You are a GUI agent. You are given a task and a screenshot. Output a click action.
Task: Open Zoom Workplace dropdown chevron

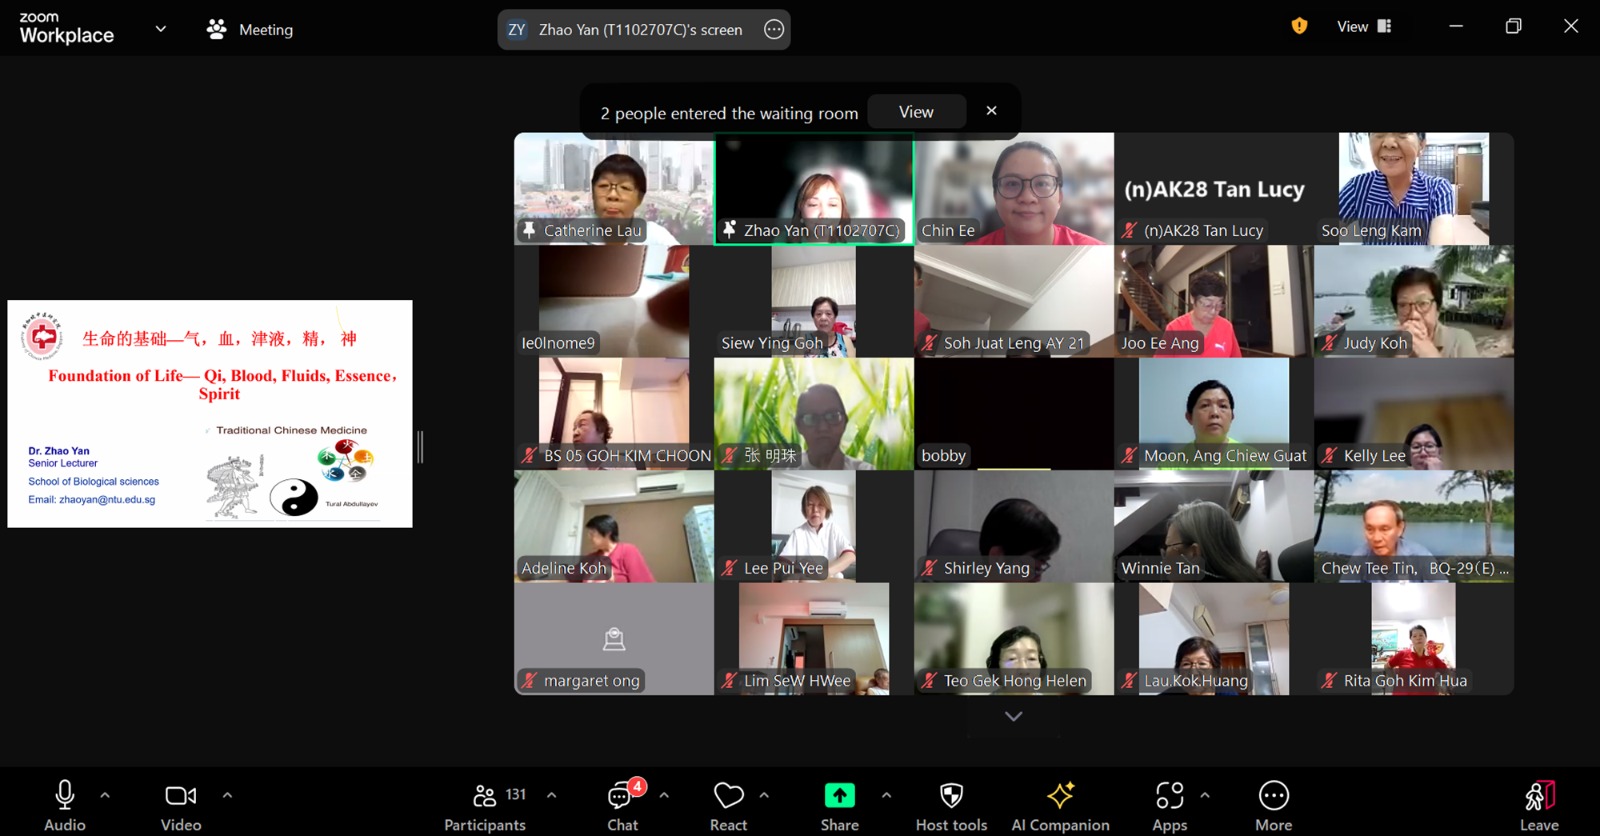160,29
